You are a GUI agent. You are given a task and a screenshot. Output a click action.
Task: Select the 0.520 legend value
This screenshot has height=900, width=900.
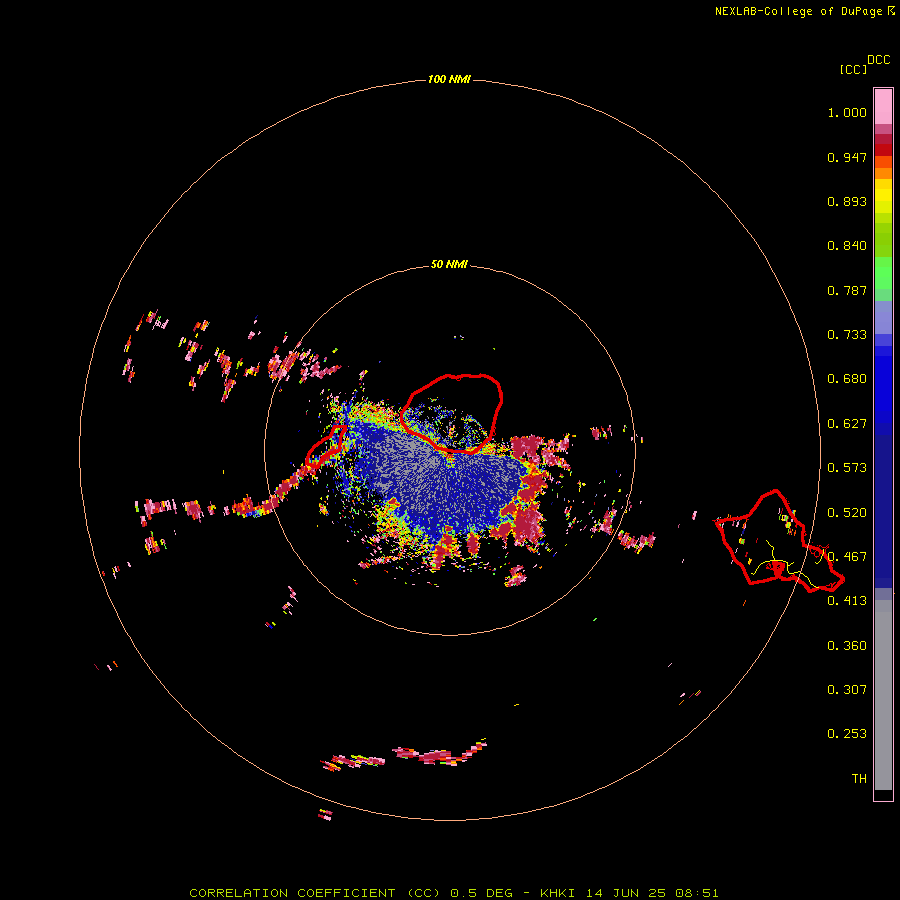tap(847, 513)
